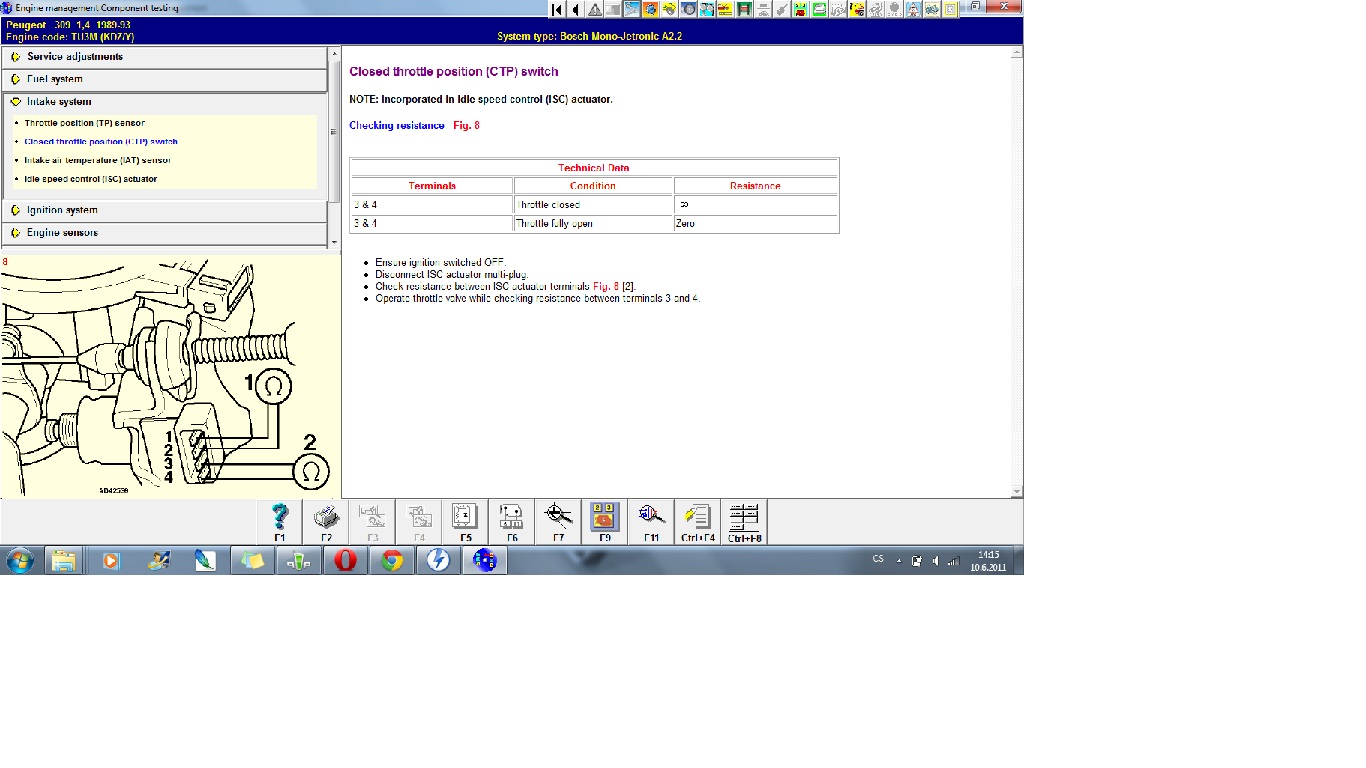Select Idle speed control (ISC) actuator item
The height and width of the screenshot is (768, 1366).
(90, 179)
